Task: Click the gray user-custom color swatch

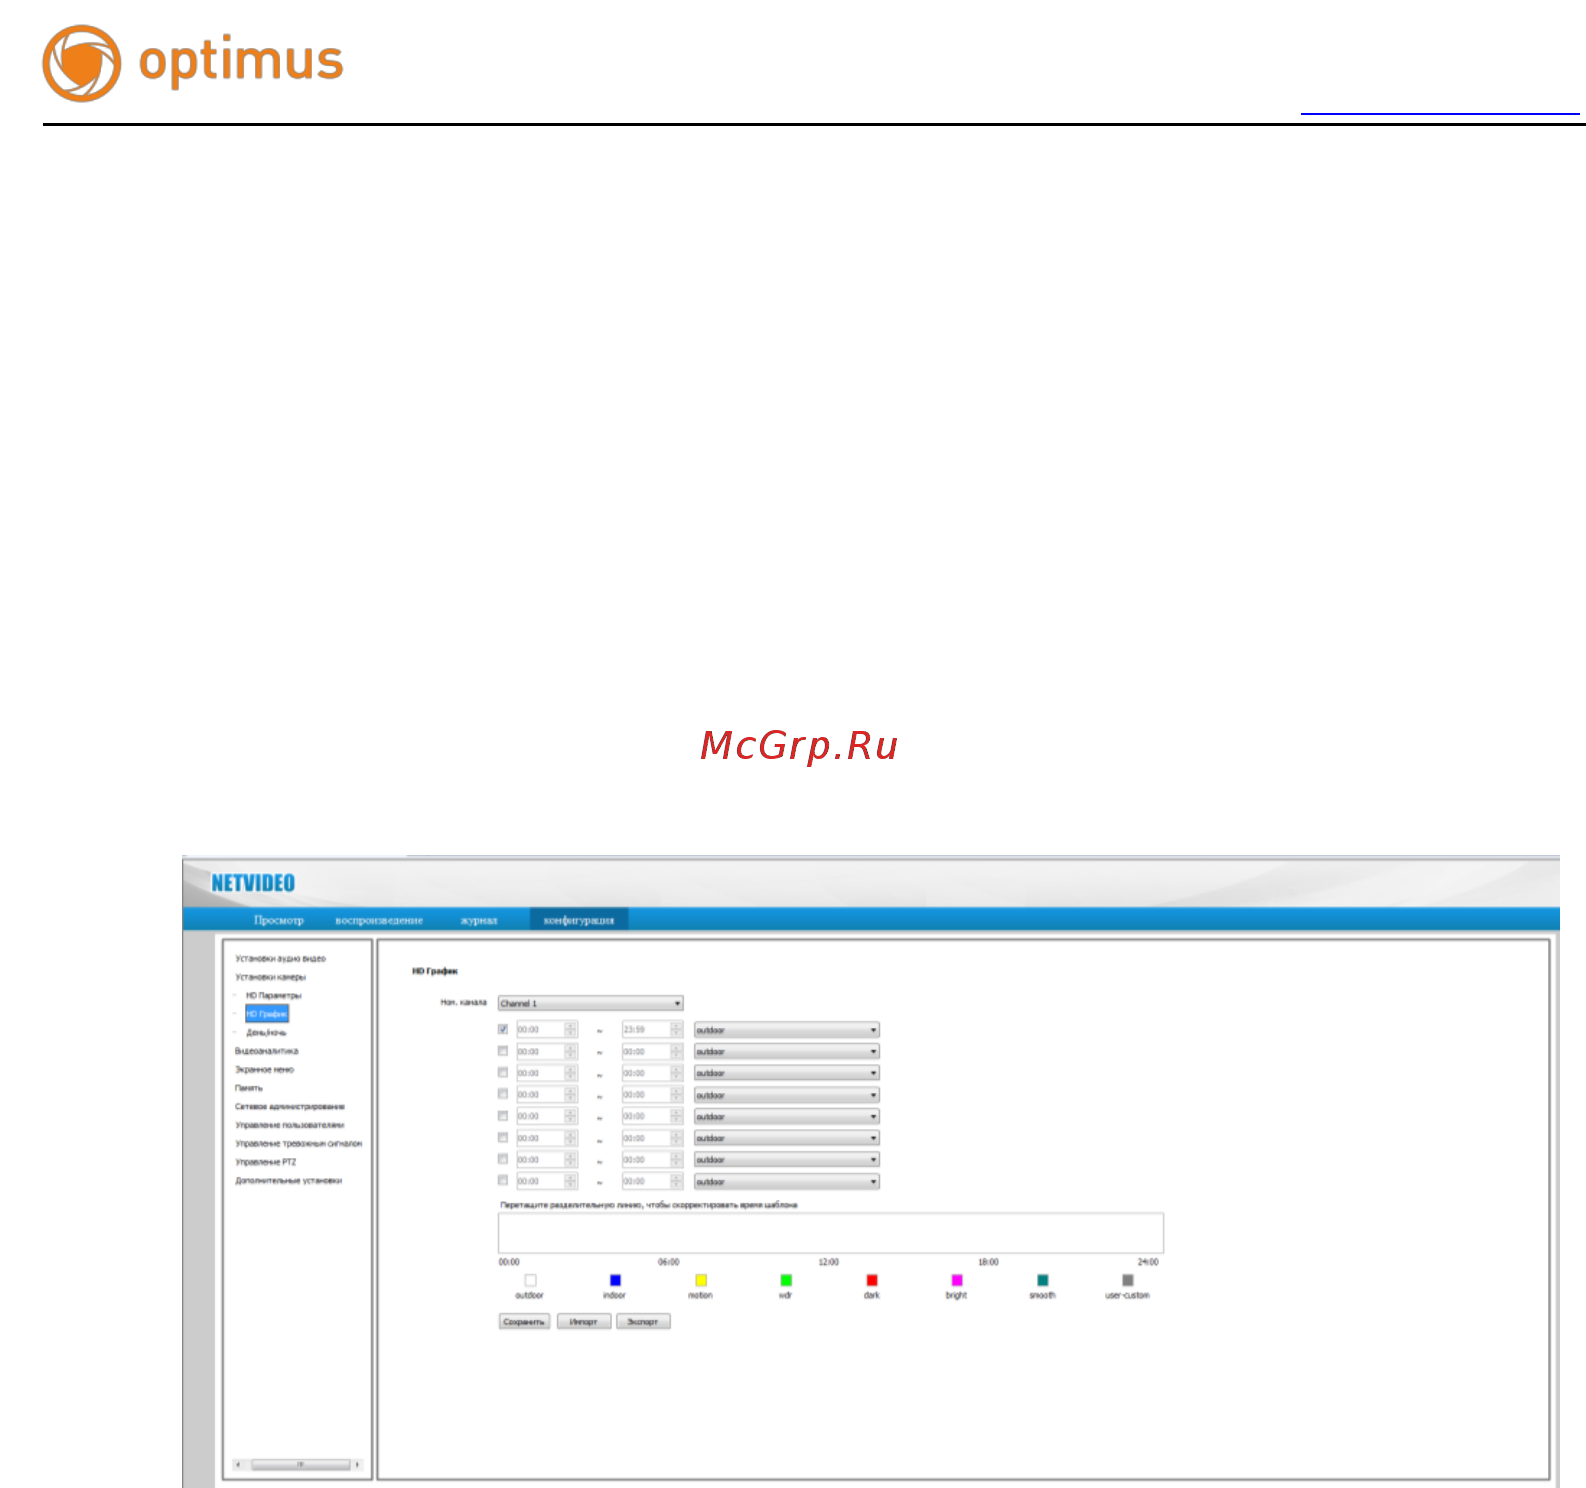Action: click(x=1128, y=1280)
